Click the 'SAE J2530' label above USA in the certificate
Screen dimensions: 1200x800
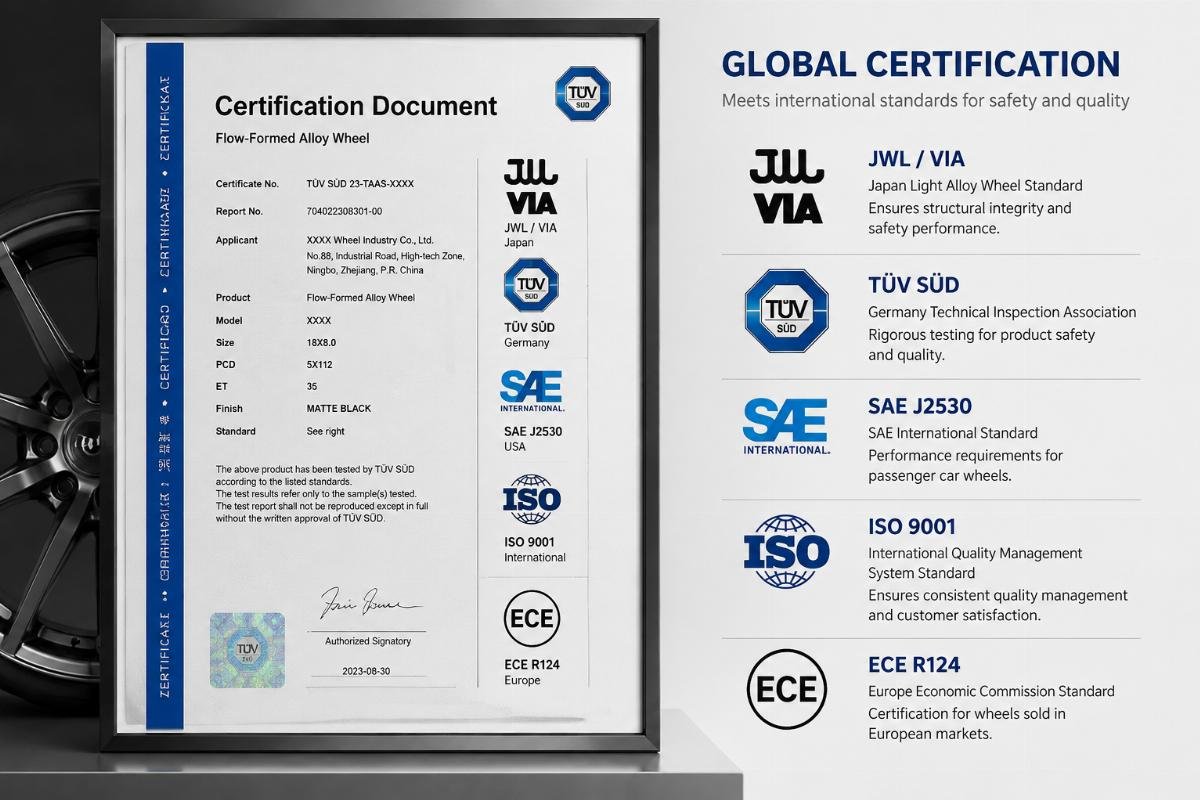(533, 431)
